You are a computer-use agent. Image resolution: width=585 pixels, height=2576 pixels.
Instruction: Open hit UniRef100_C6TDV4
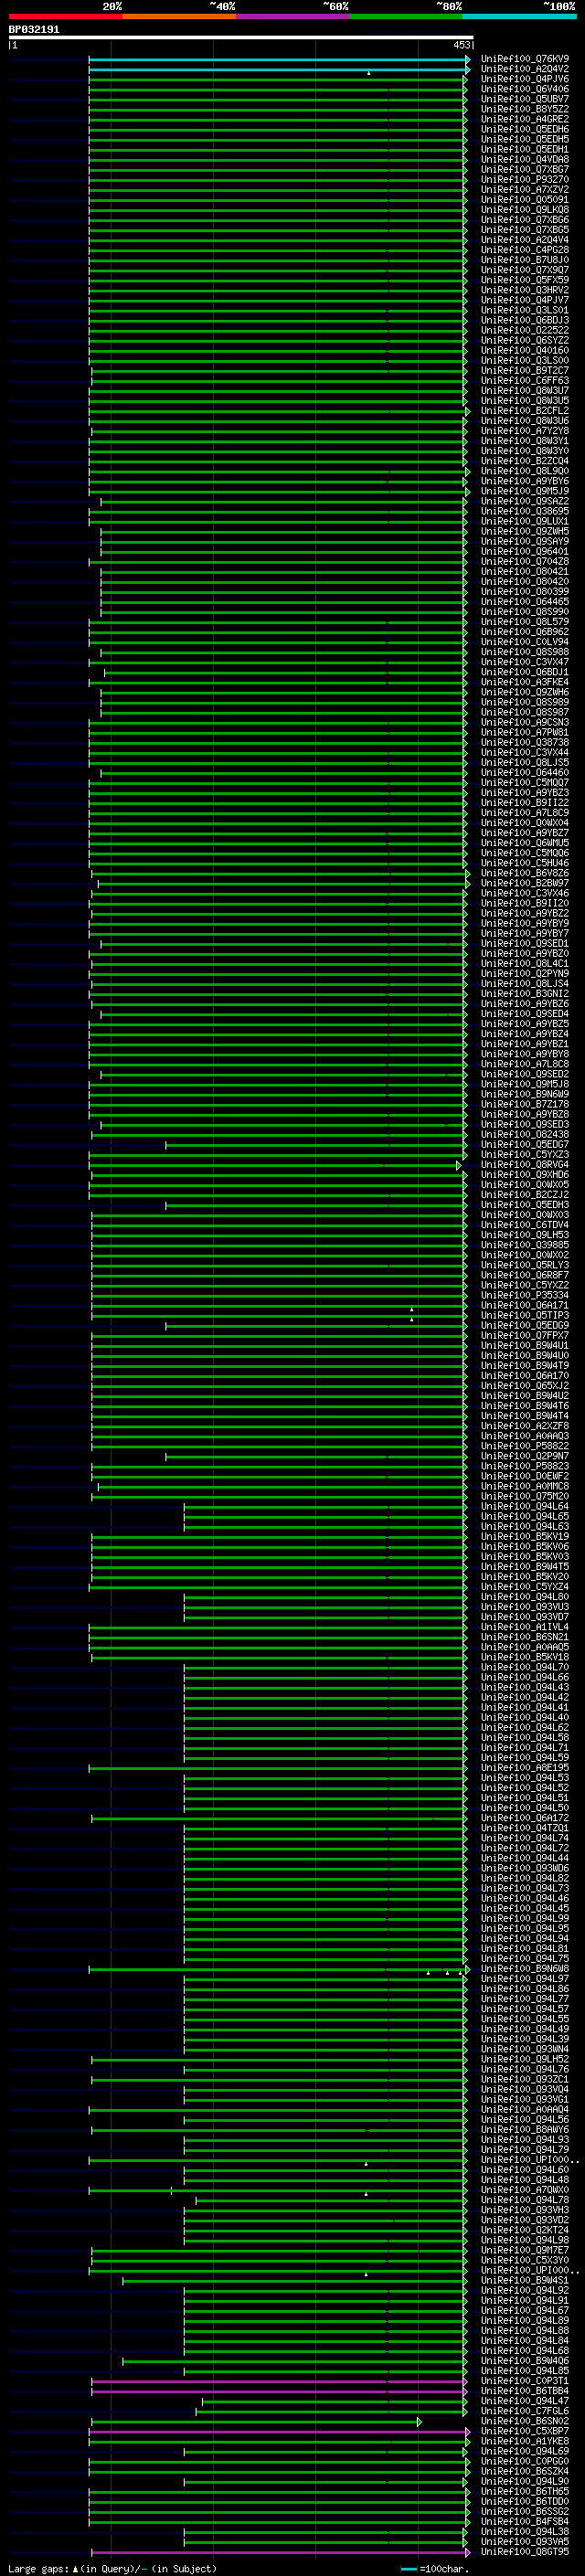(525, 1225)
